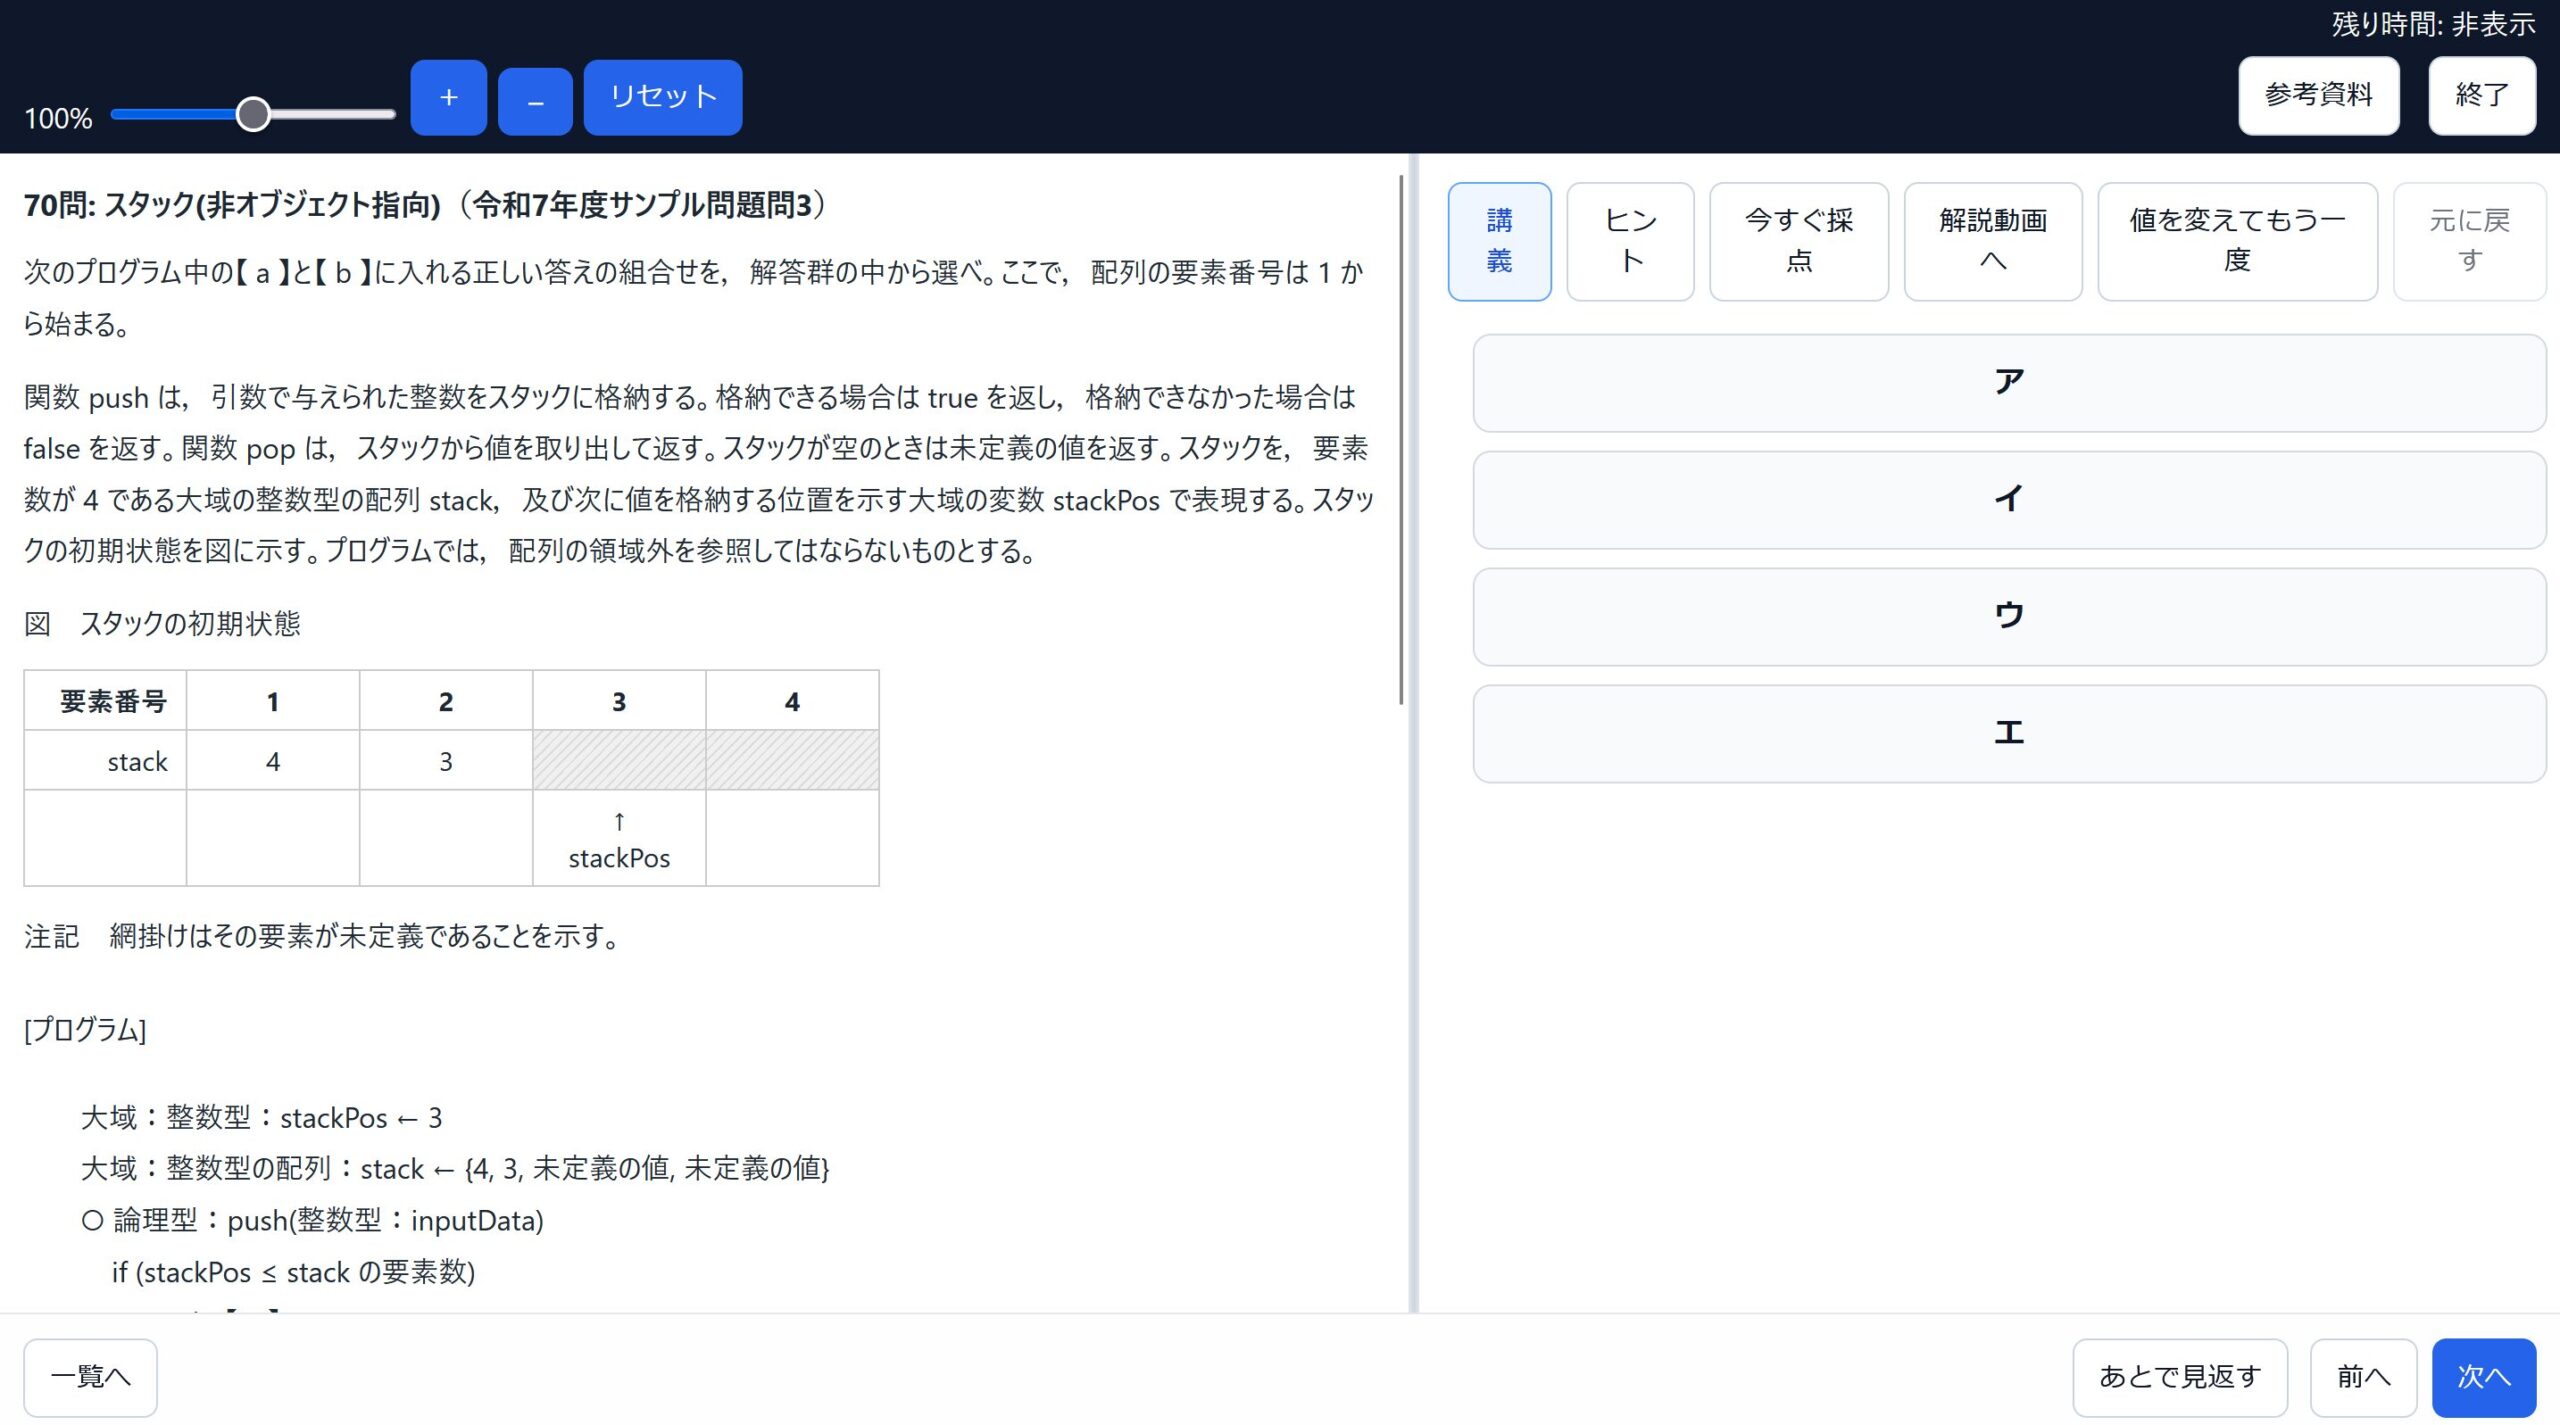Go to previous question with 前へ
Viewport: 2560px width, 1425px height.
coord(2363,1377)
